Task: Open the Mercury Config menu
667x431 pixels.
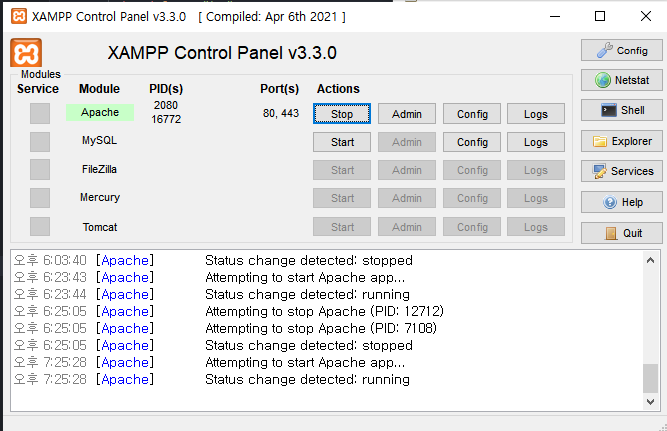Action: (x=472, y=198)
